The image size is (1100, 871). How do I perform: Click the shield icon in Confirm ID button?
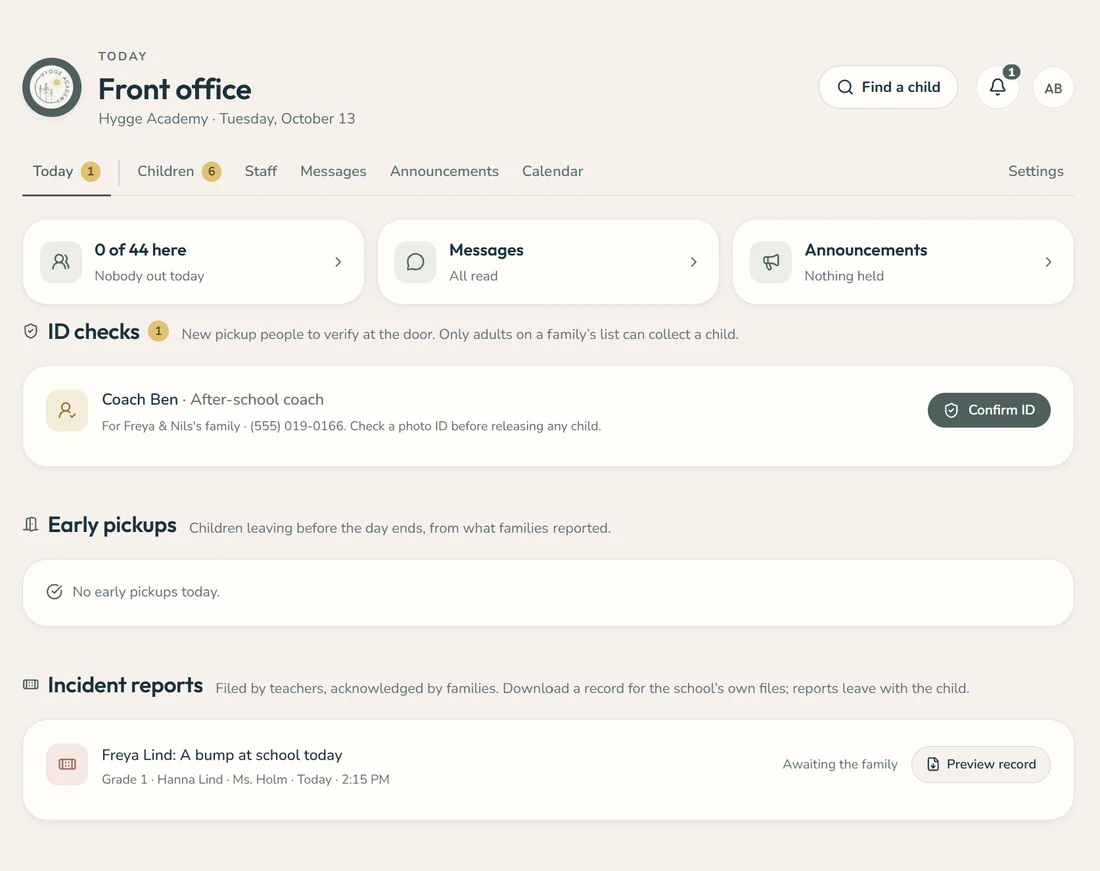coord(951,410)
